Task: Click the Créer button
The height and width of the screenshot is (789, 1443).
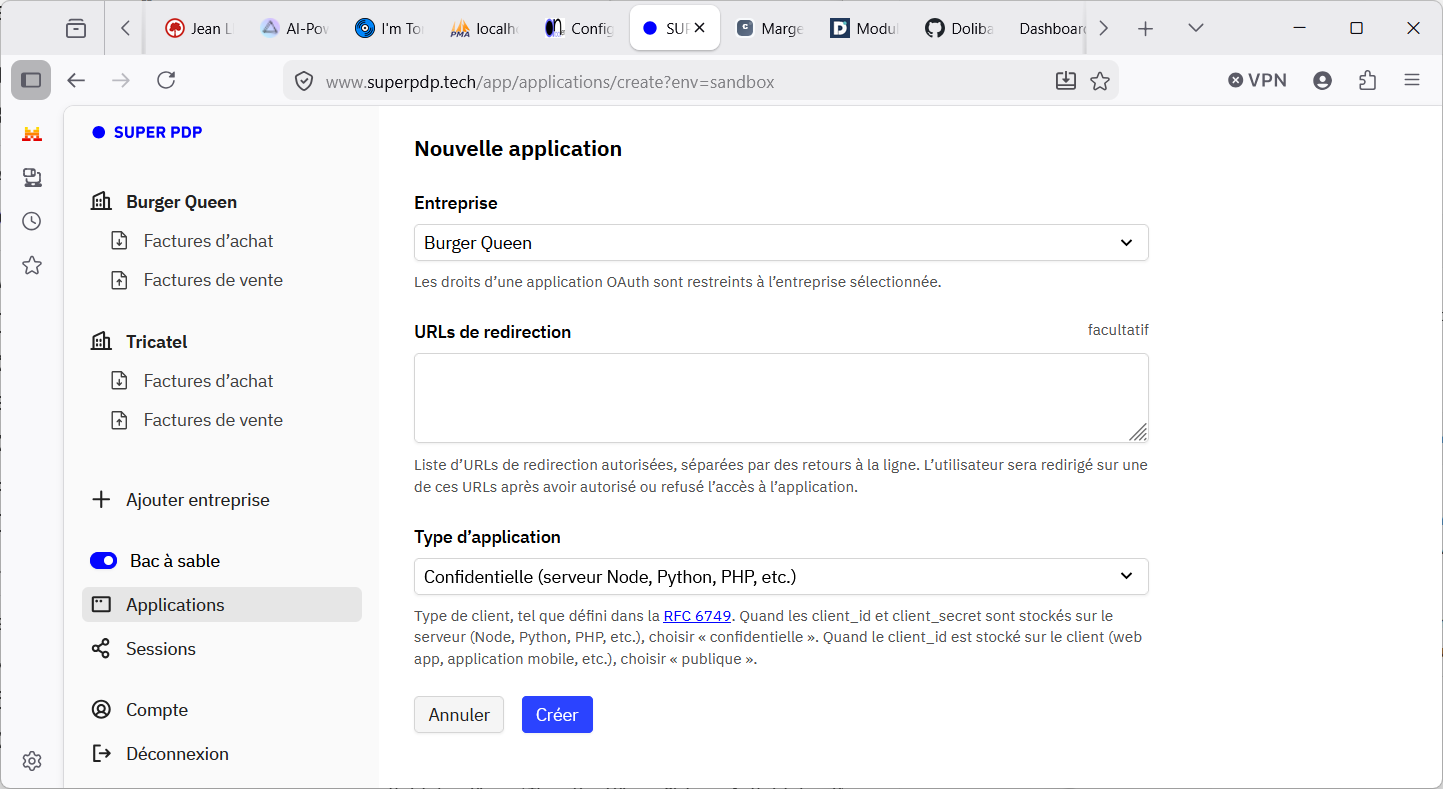Action: pyautogui.click(x=557, y=715)
